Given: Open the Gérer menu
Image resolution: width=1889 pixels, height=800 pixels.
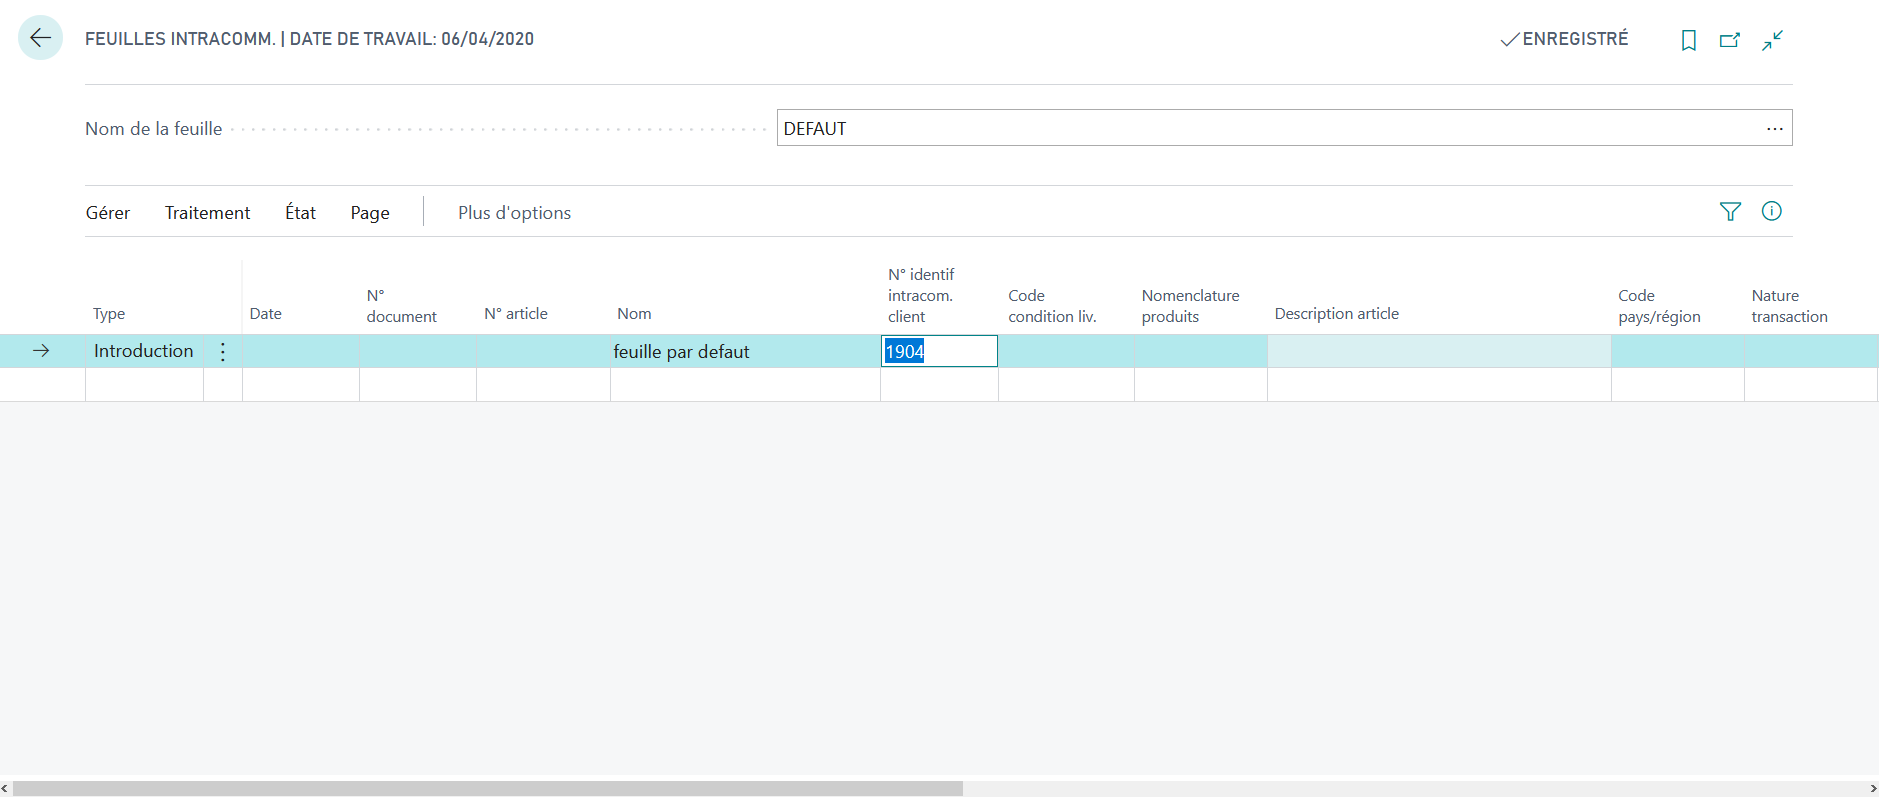Looking at the screenshot, I should click(108, 213).
